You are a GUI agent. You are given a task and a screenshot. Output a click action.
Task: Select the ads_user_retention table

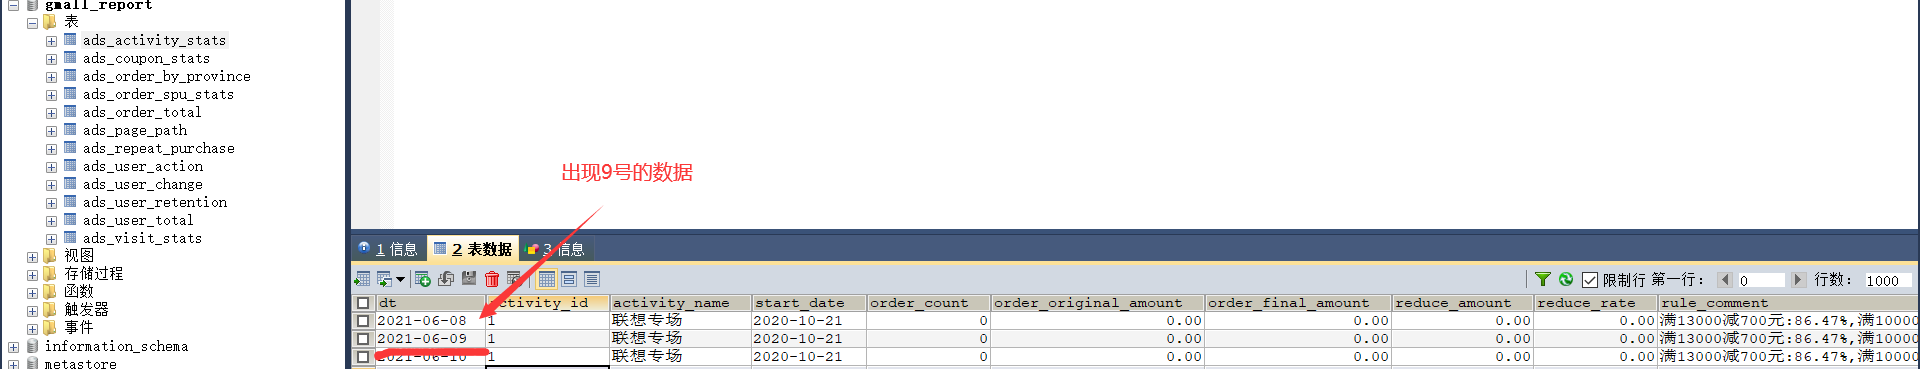coord(154,202)
